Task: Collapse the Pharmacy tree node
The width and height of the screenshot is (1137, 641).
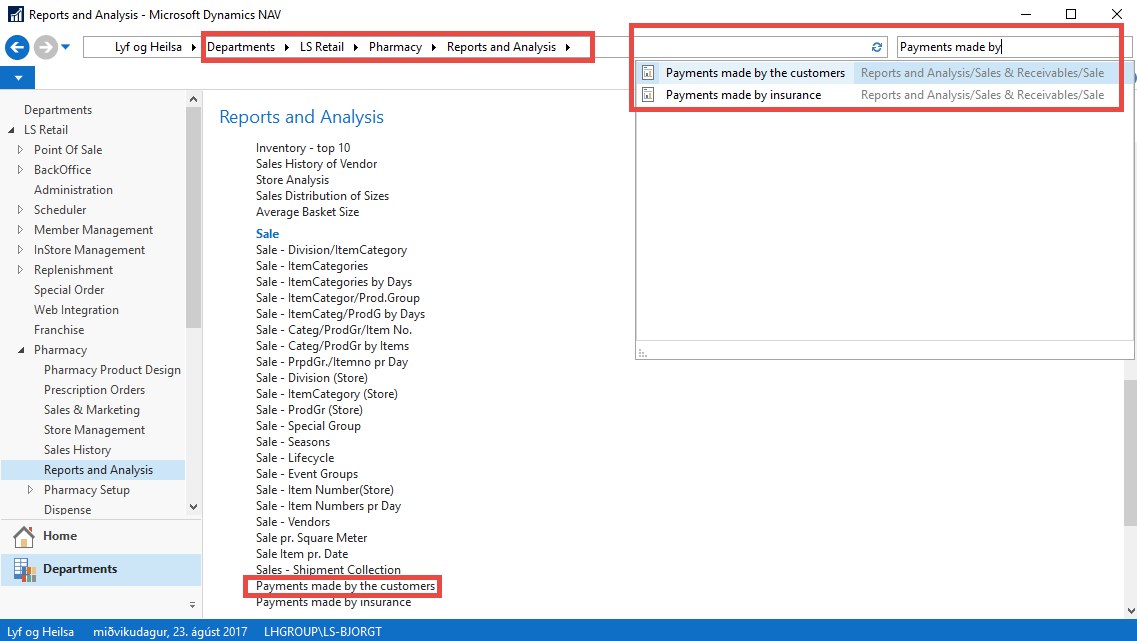Action: coord(20,350)
